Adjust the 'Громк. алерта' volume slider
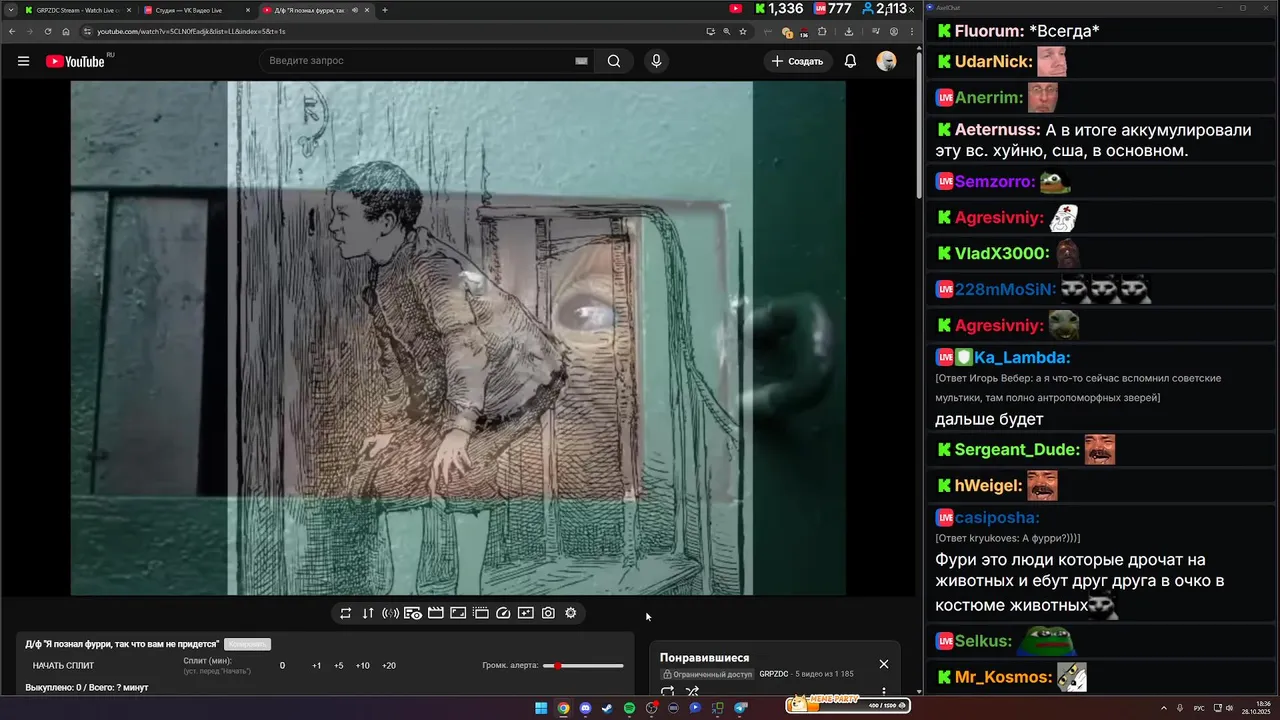Screen dimensions: 1280x720 point(583,665)
